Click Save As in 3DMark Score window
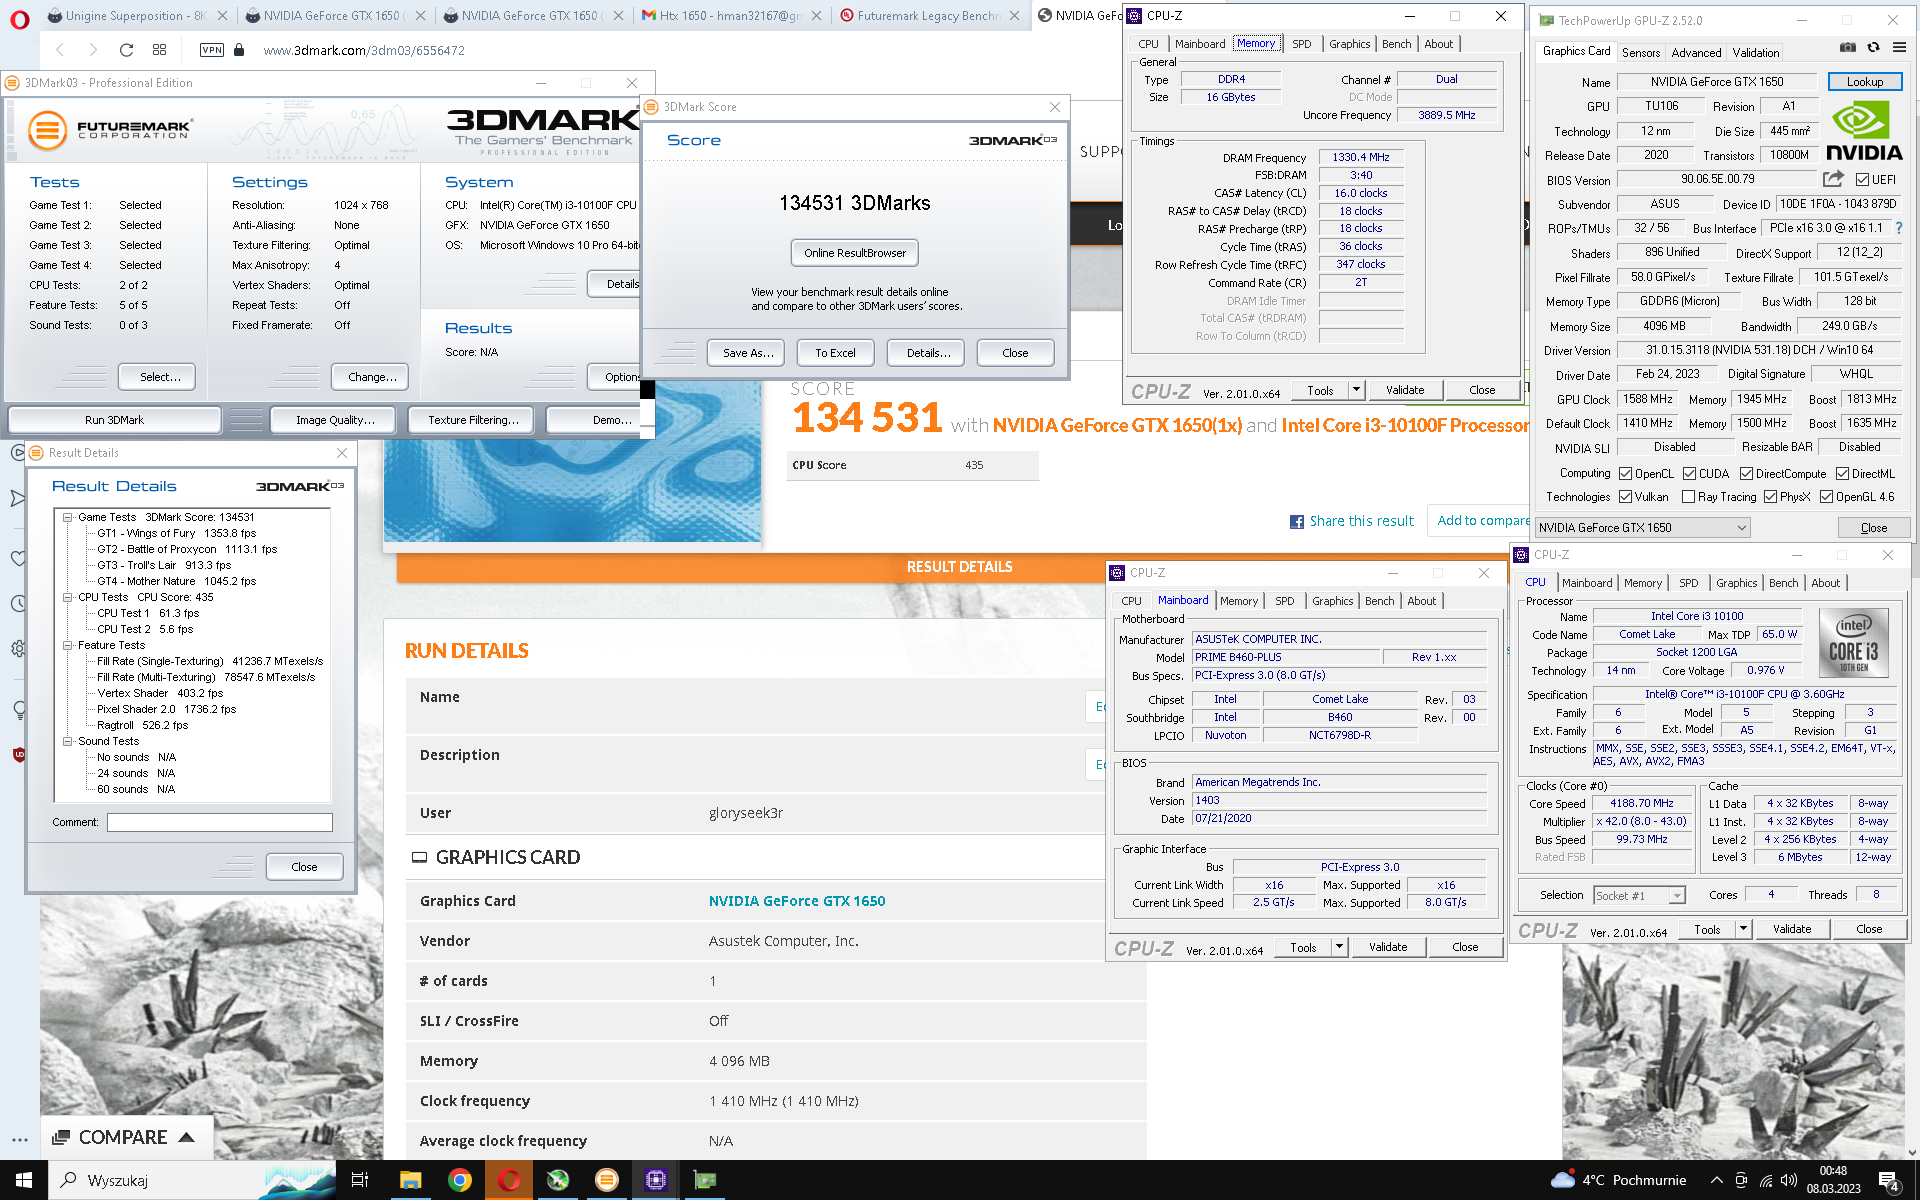 748,353
